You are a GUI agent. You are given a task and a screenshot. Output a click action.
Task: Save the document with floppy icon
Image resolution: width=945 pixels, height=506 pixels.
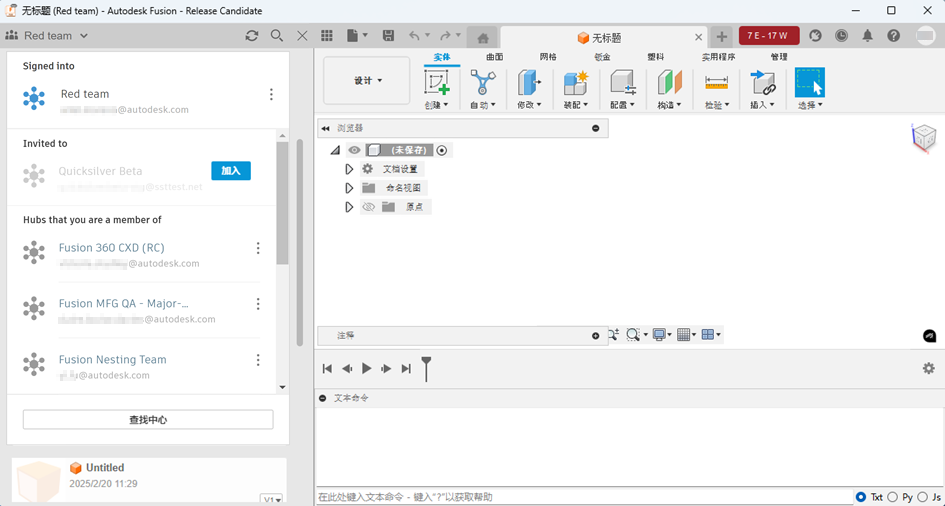pyautogui.click(x=389, y=36)
